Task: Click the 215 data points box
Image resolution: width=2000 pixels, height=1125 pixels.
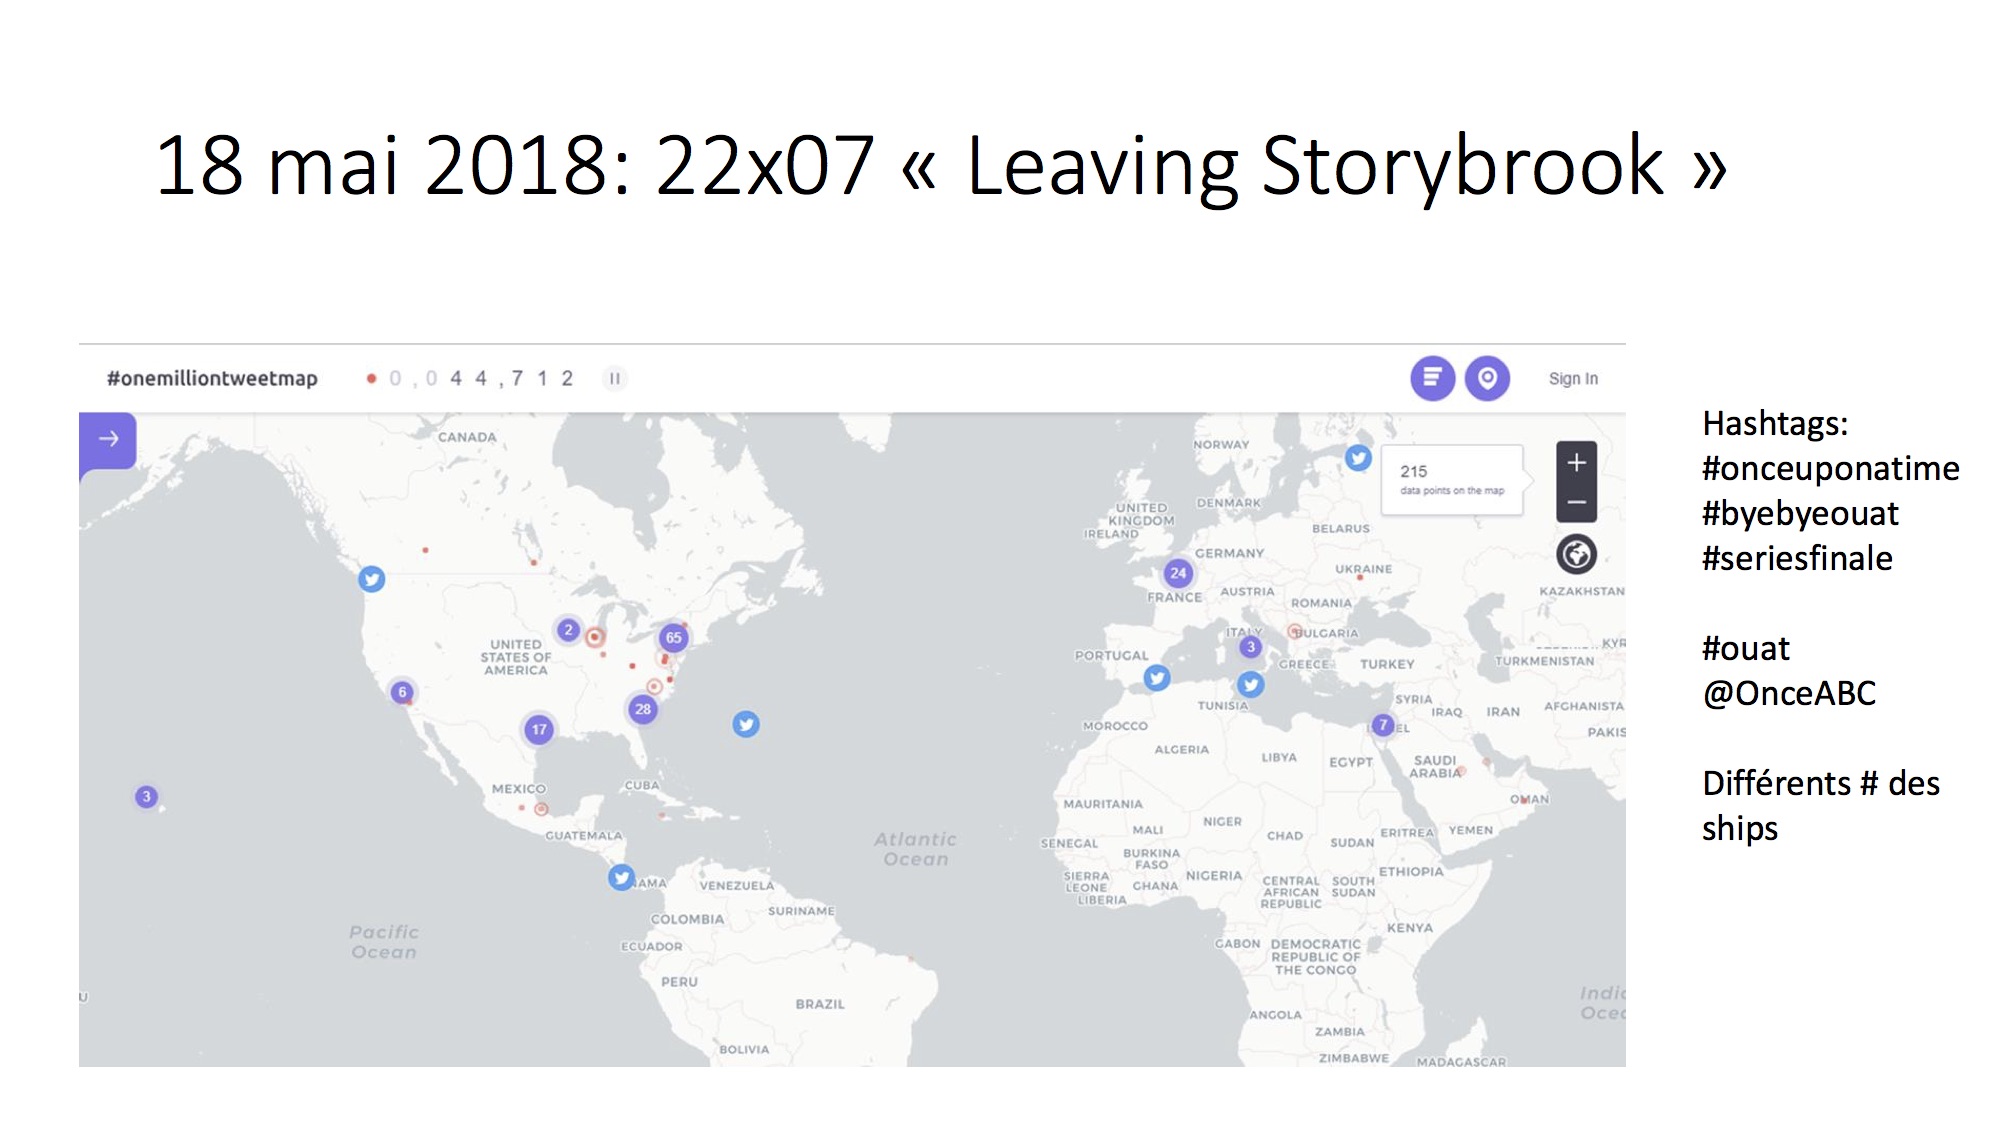Action: [1451, 479]
